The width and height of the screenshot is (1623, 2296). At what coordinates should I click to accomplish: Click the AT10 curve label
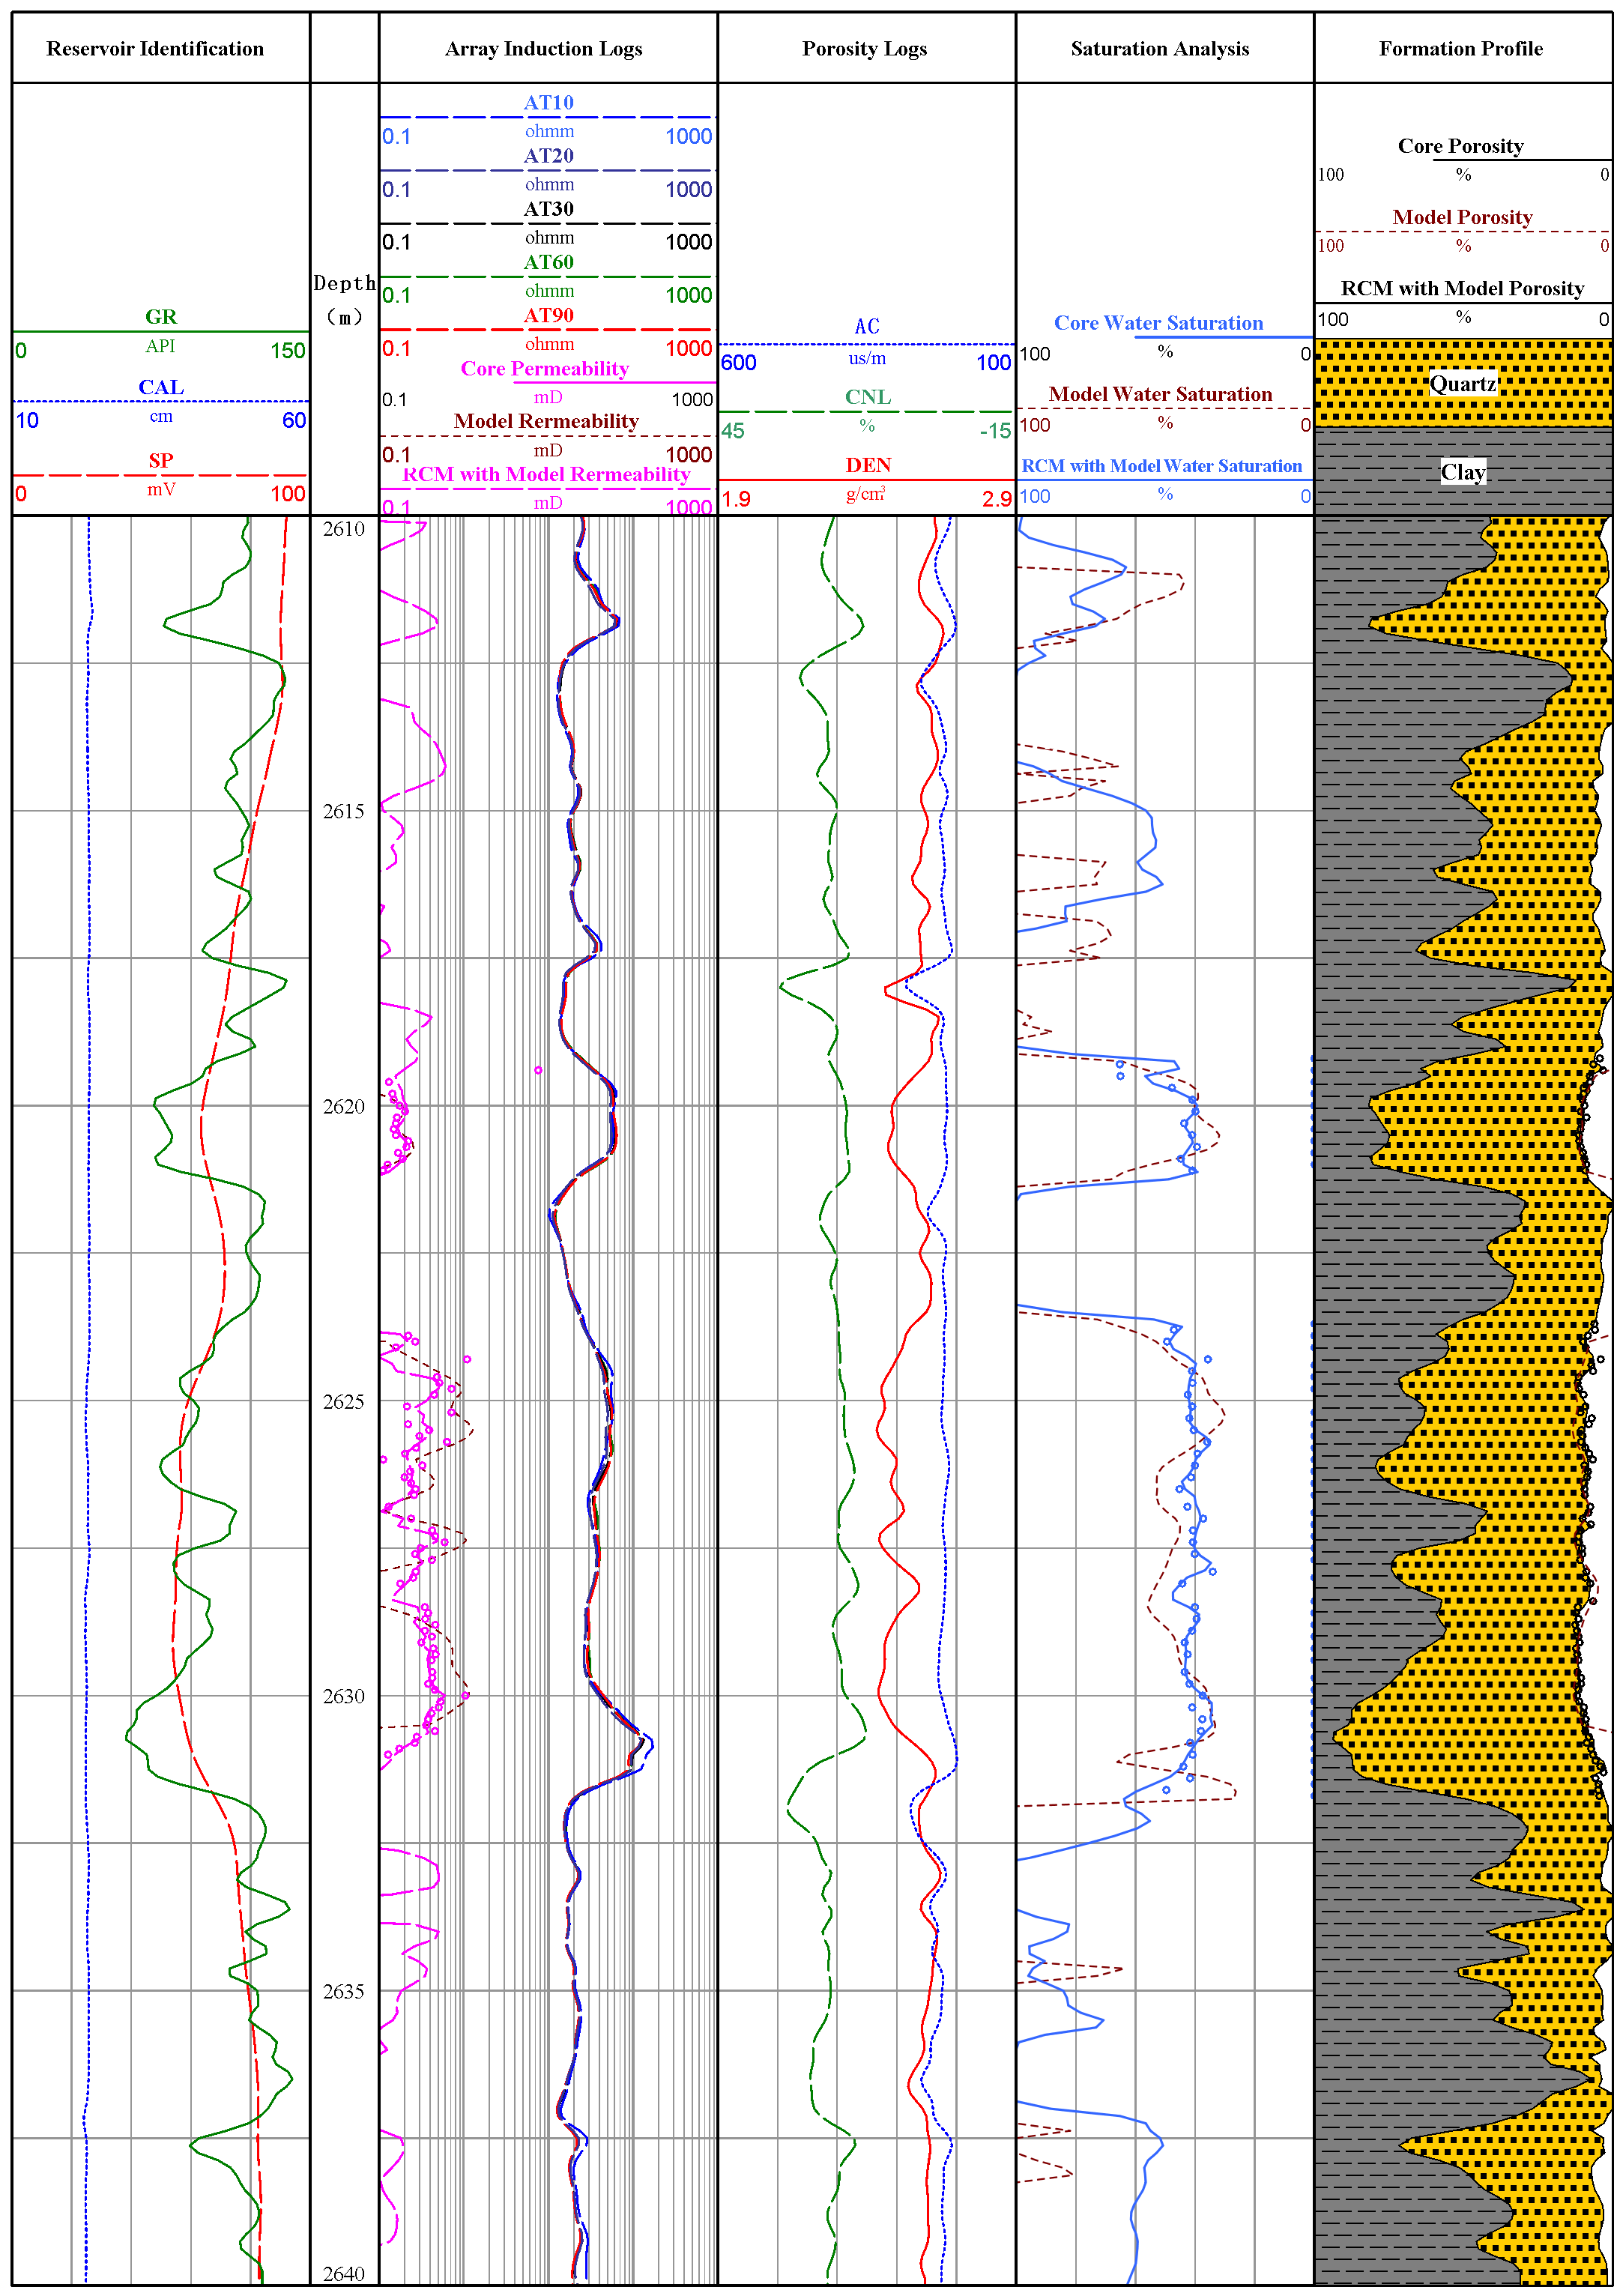tap(548, 102)
